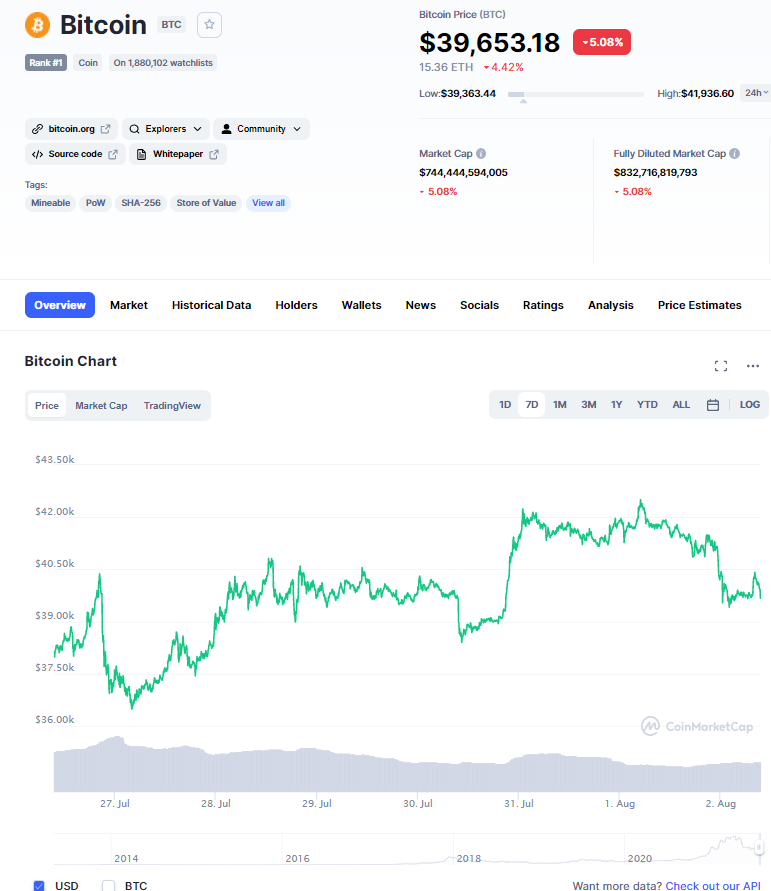771x891 pixels.
Task: Set chart range to 1D
Action: click(x=505, y=405)
